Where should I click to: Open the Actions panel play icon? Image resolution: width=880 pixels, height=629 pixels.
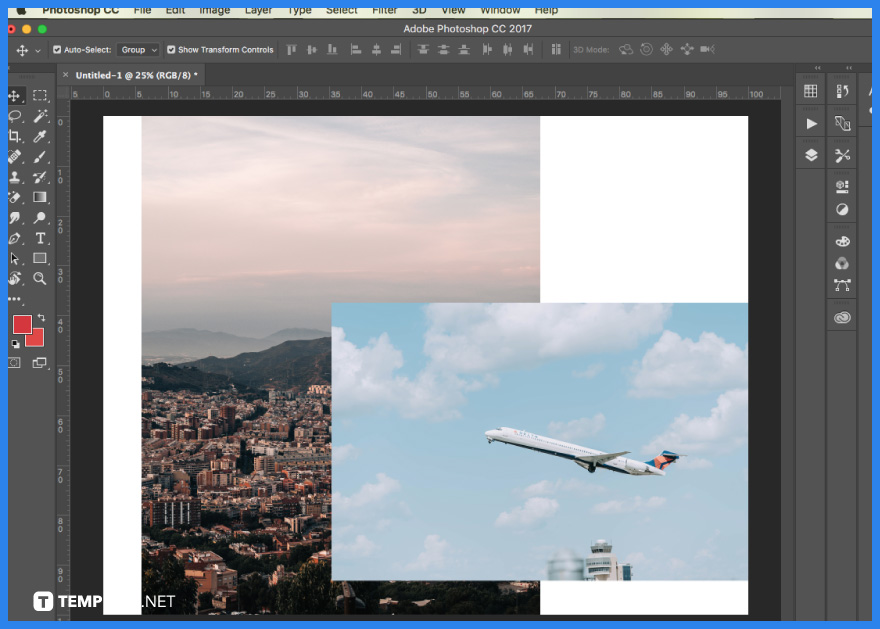810,123
